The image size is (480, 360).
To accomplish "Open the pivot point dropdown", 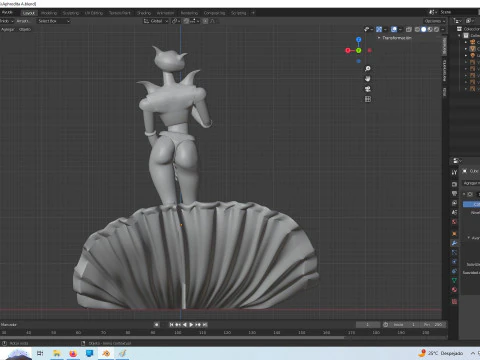I will click(x=176, y=21).
